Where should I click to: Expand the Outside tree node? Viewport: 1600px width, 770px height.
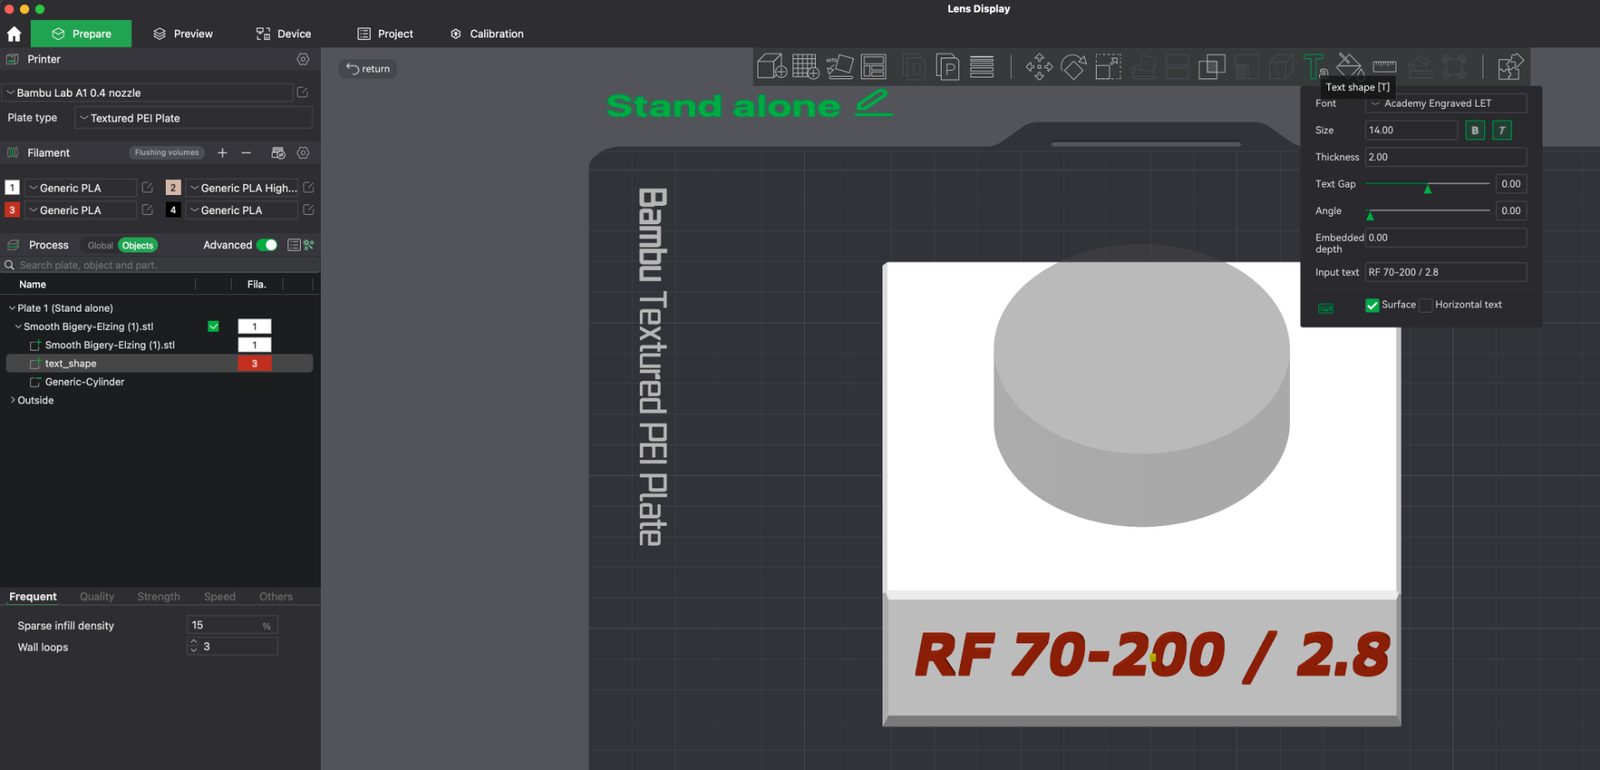point(12,400)
